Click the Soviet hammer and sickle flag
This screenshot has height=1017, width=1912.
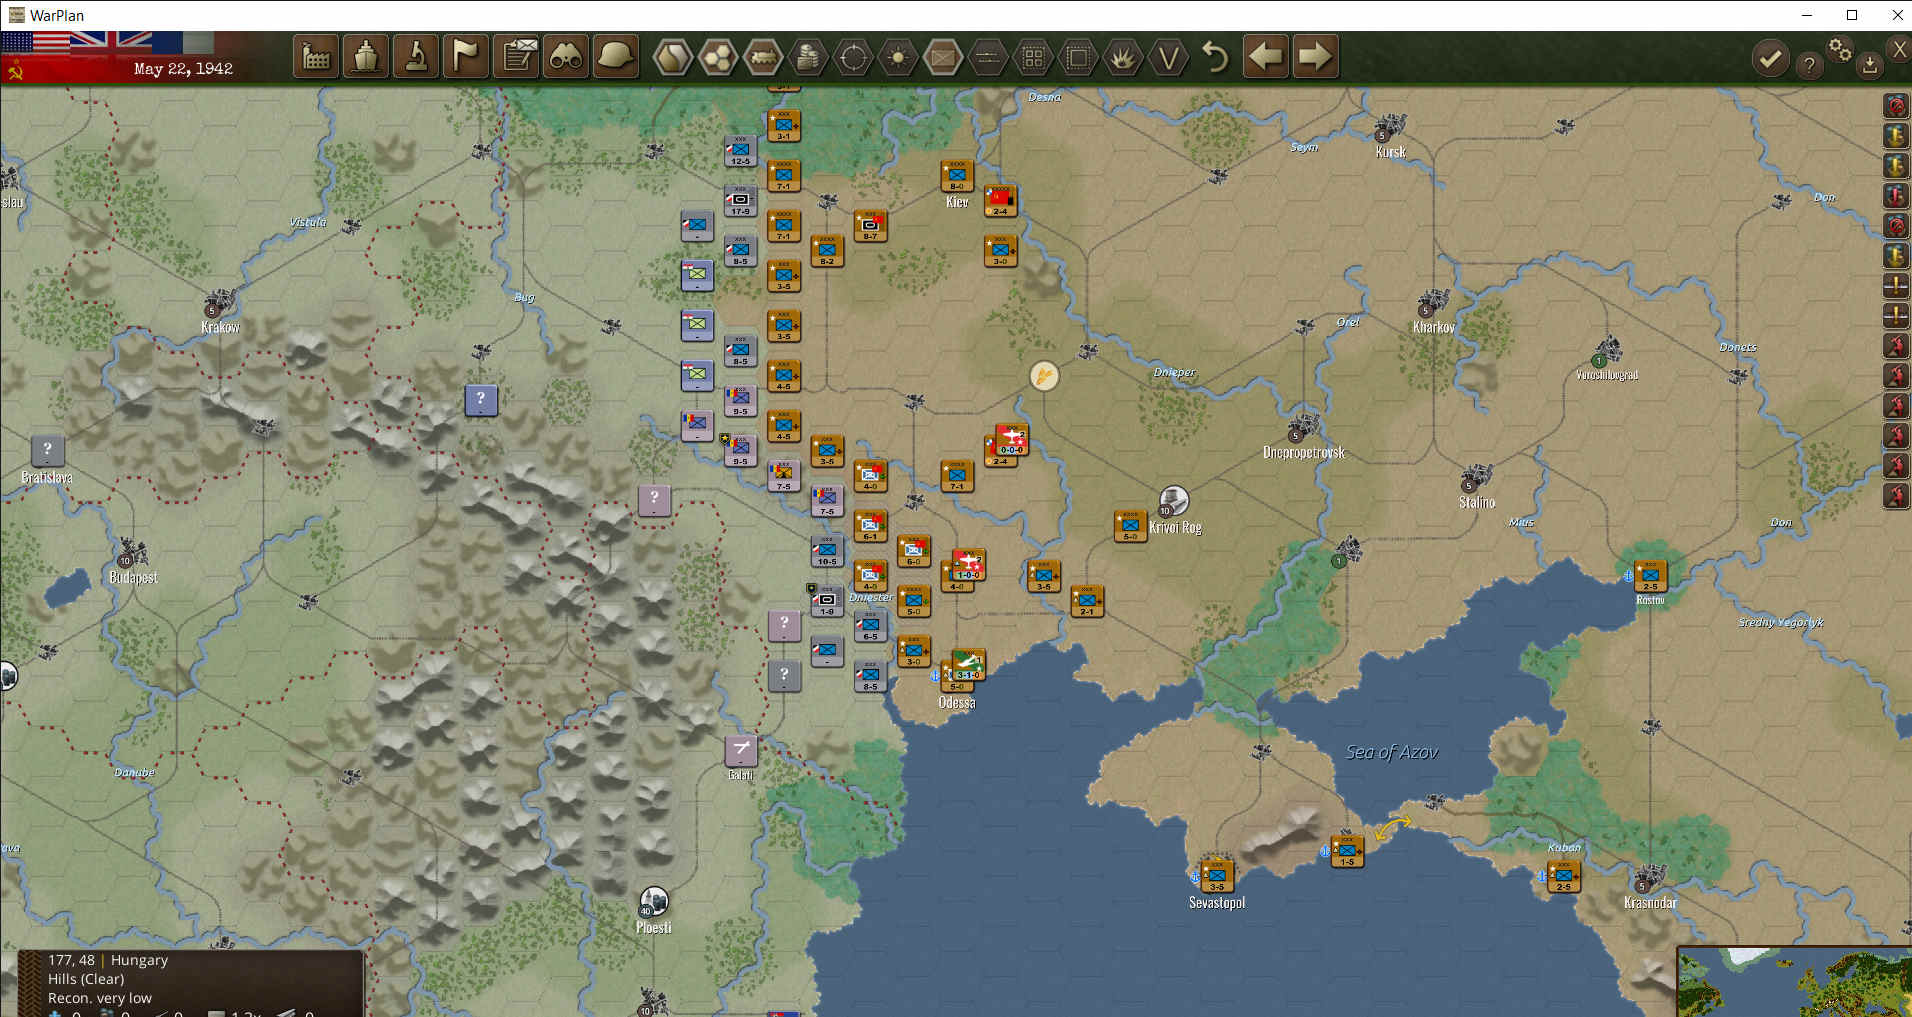15,69
